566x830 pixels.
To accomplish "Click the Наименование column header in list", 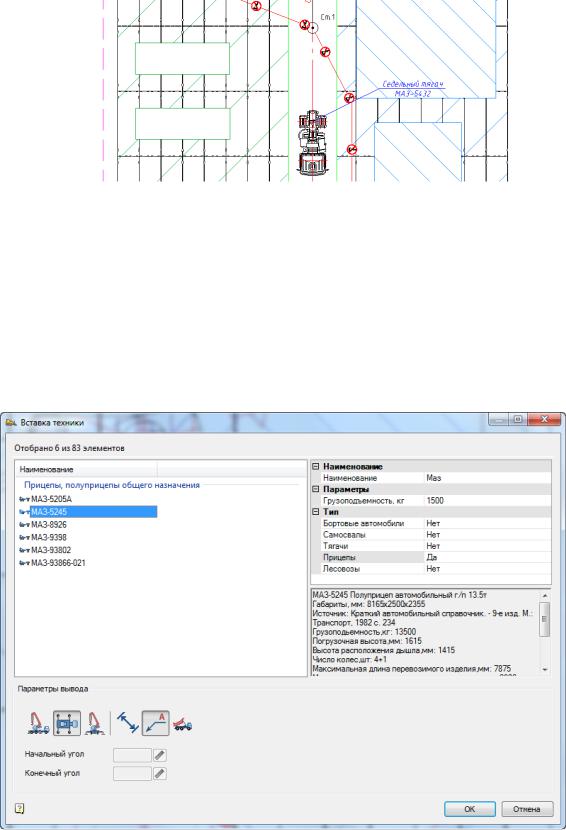I will coord(87,470).
